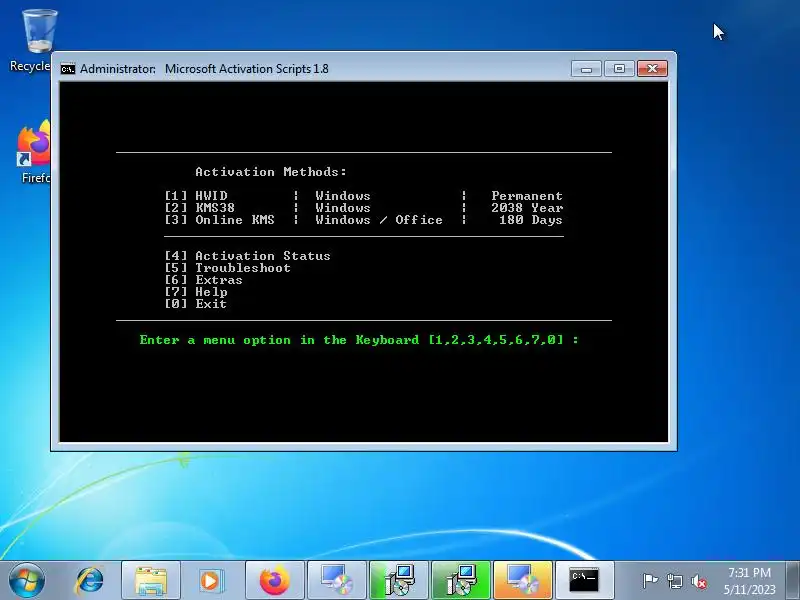800x600 pixels.
Task: Click the '[6] Extras' line
Action: coord(204,280)
